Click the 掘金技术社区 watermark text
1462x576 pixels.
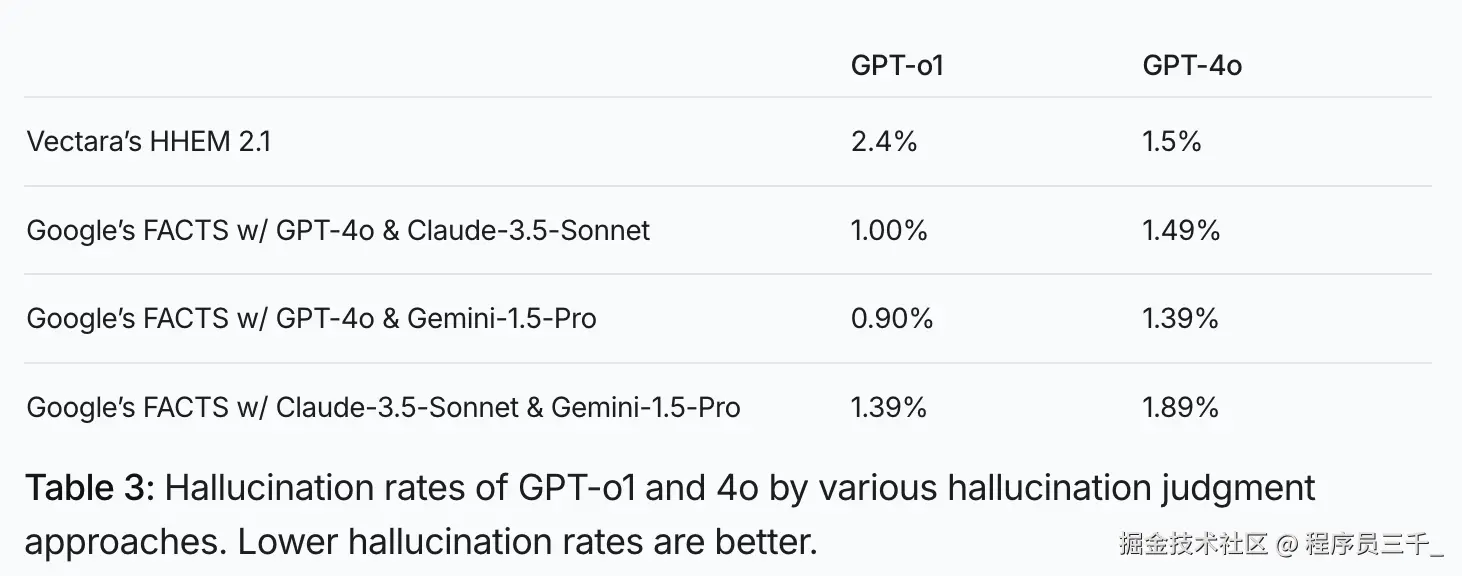tap(1194, 544)
